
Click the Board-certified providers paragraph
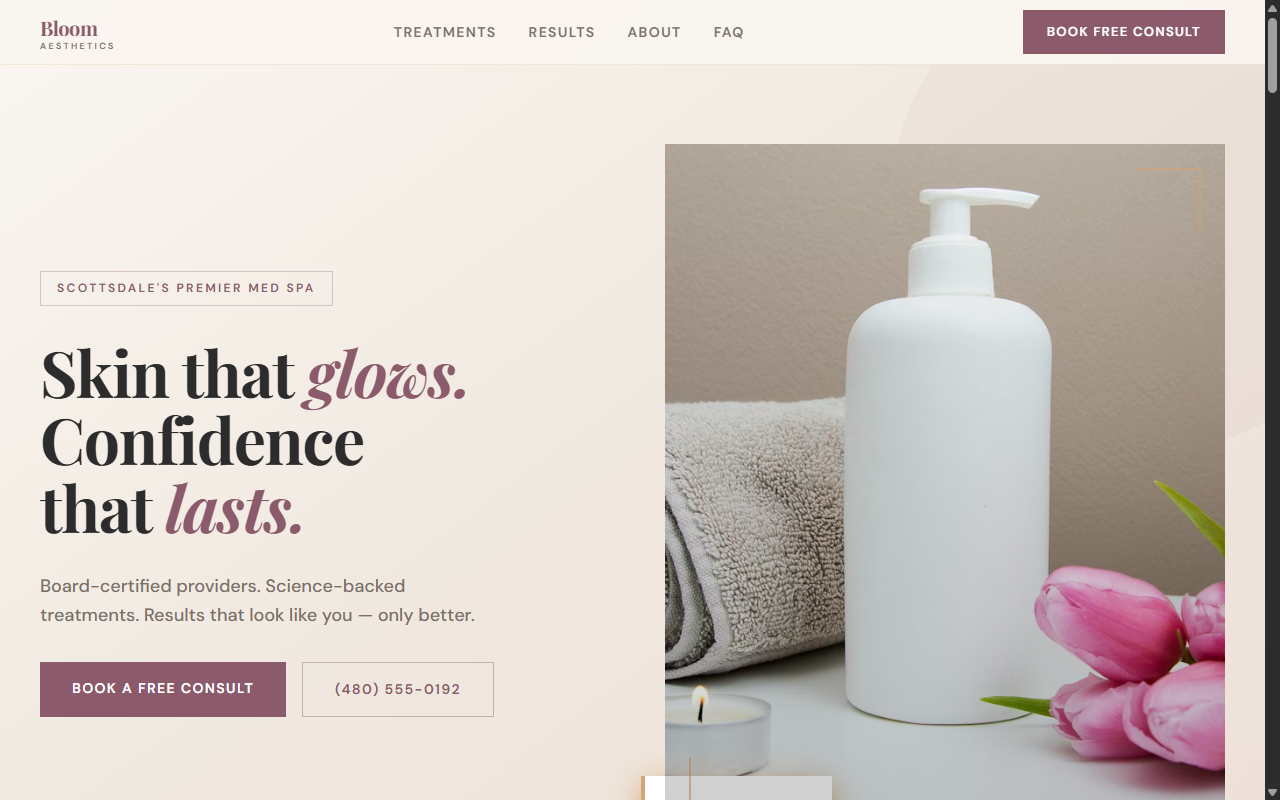(258, 600)
